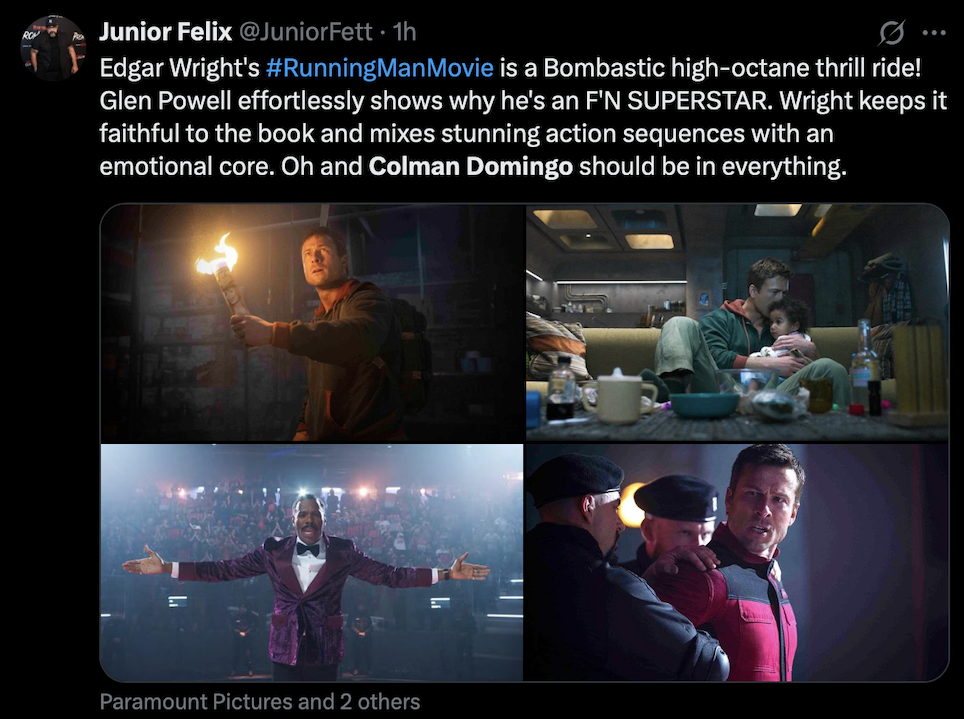View the photo of host in purple velvet jacket
The image size is (964, 719).
click(x=312, y=562)
